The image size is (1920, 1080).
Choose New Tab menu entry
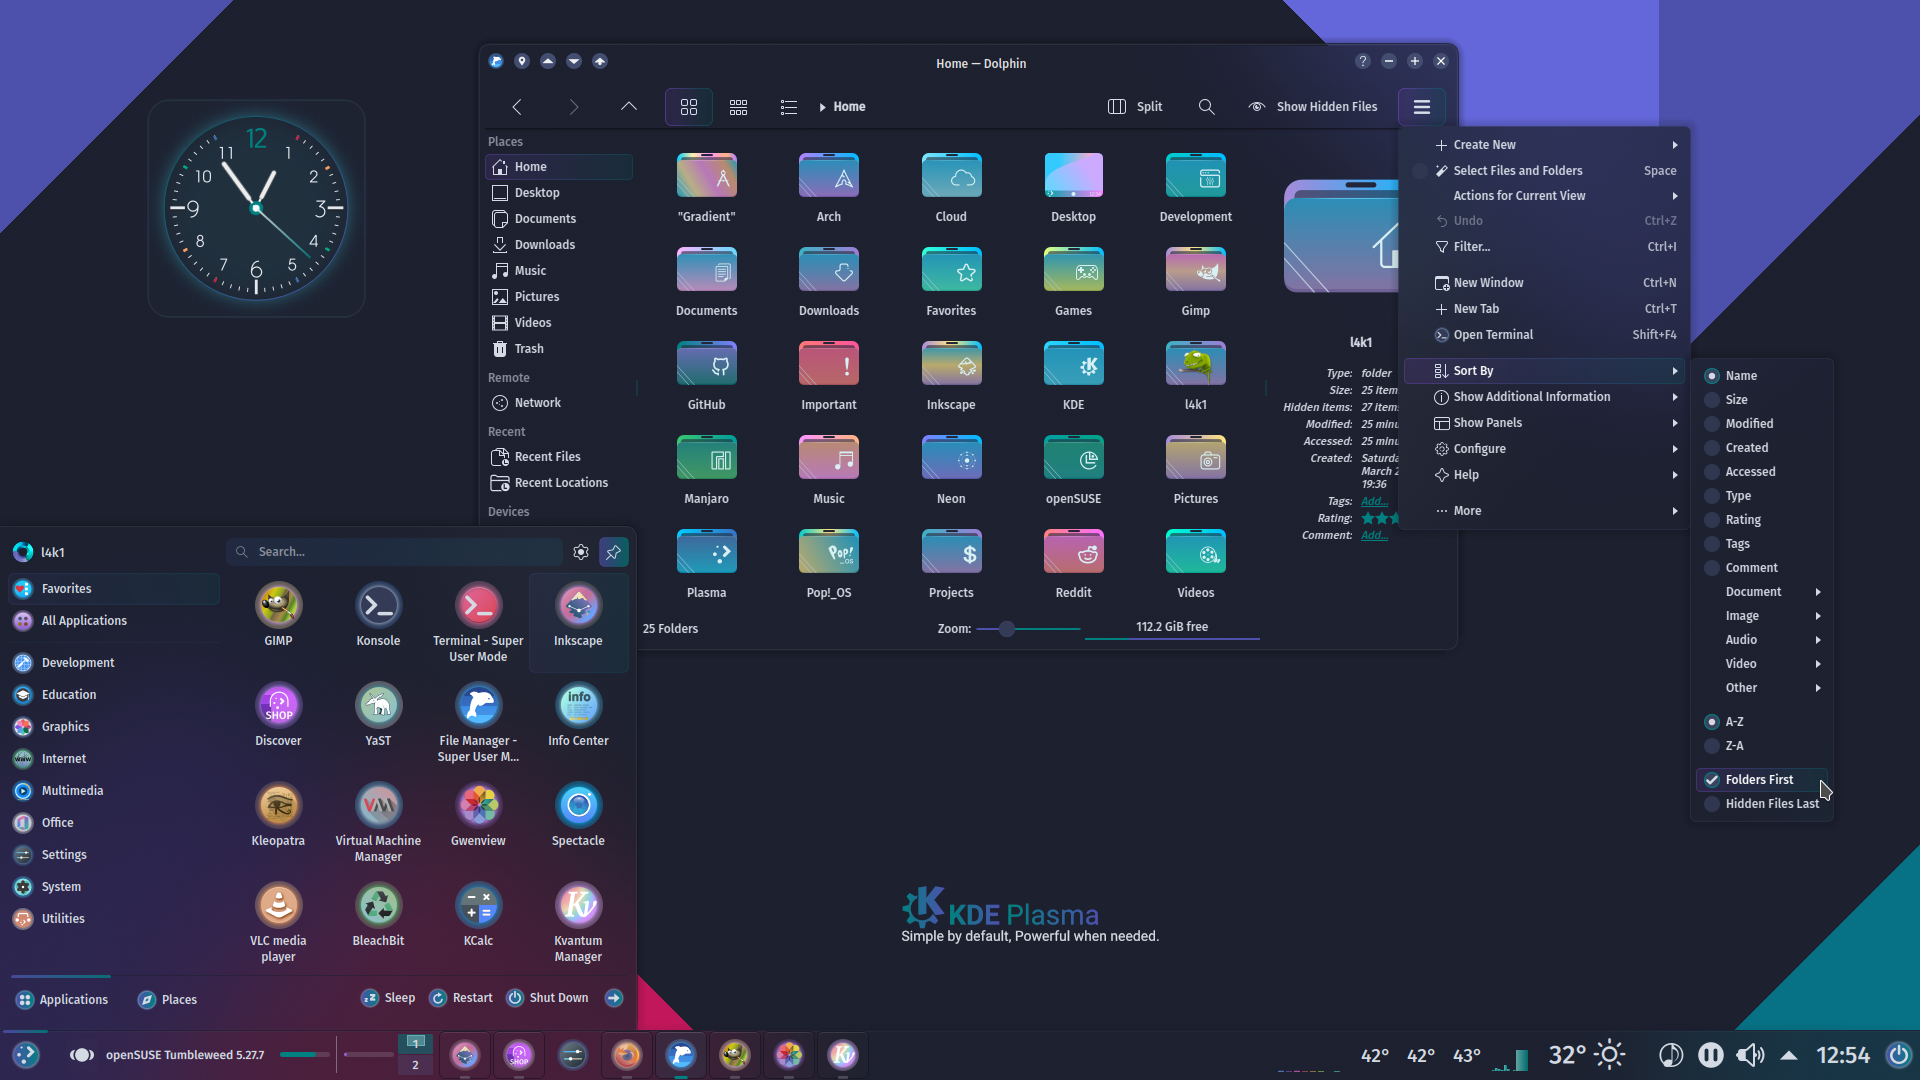point(1545,309)
